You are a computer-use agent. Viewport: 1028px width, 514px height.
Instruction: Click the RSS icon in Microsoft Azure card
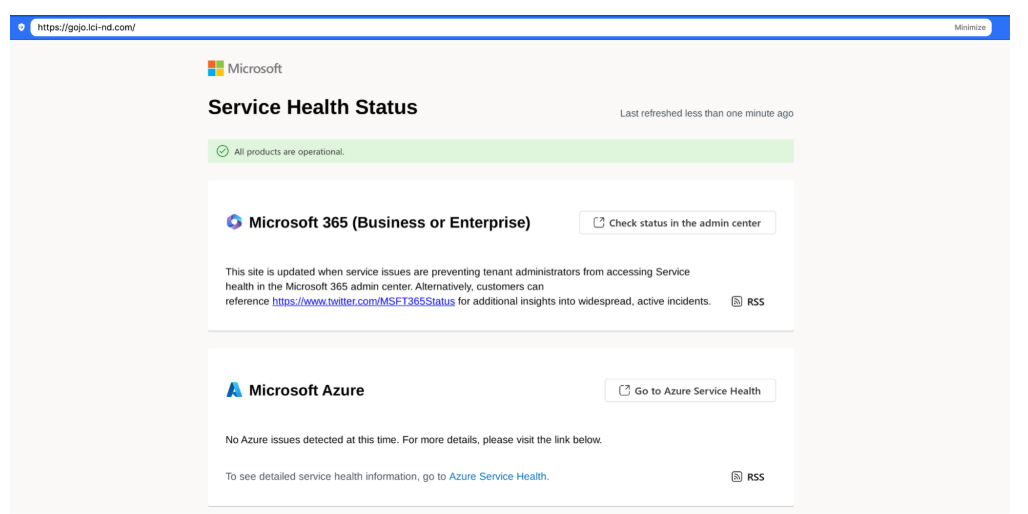pos(736,477)
